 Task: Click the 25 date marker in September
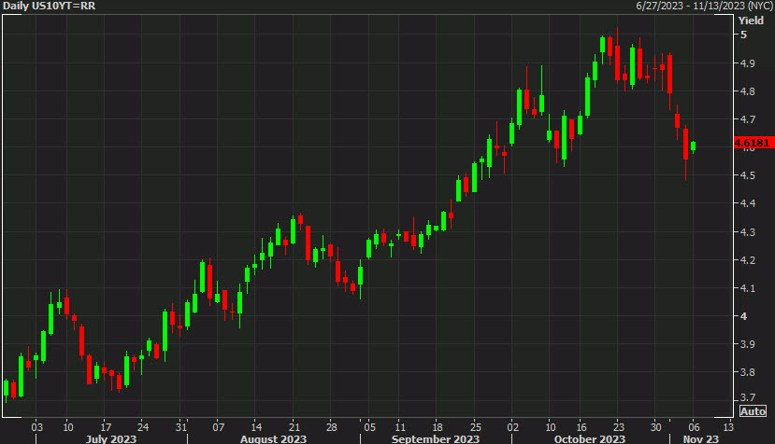click(x=475, y=427)
